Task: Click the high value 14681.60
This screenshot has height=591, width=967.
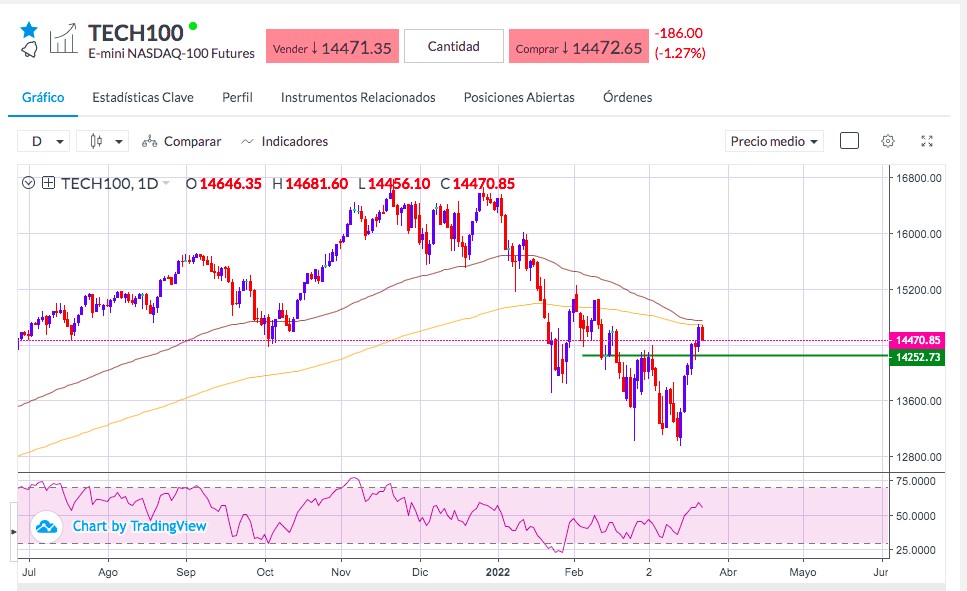Action: coord(316,184)
